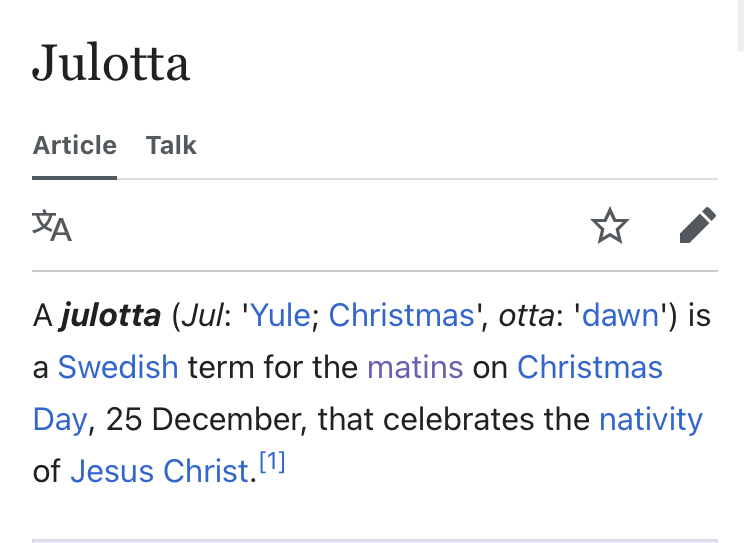Open the purple 'matins' link
The height and width of the screenshot is (543, 750).
click(x=415, y=367)
